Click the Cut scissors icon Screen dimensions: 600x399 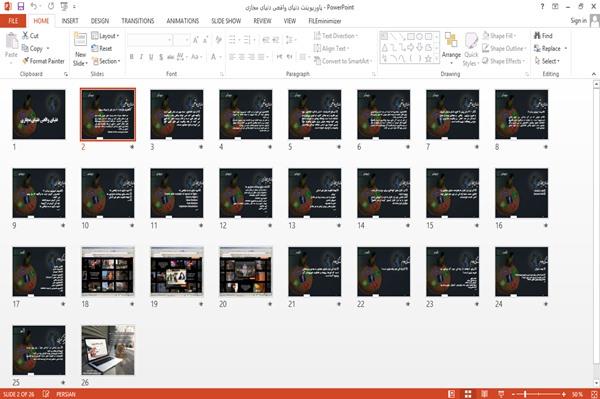click(x=25, y=36)
